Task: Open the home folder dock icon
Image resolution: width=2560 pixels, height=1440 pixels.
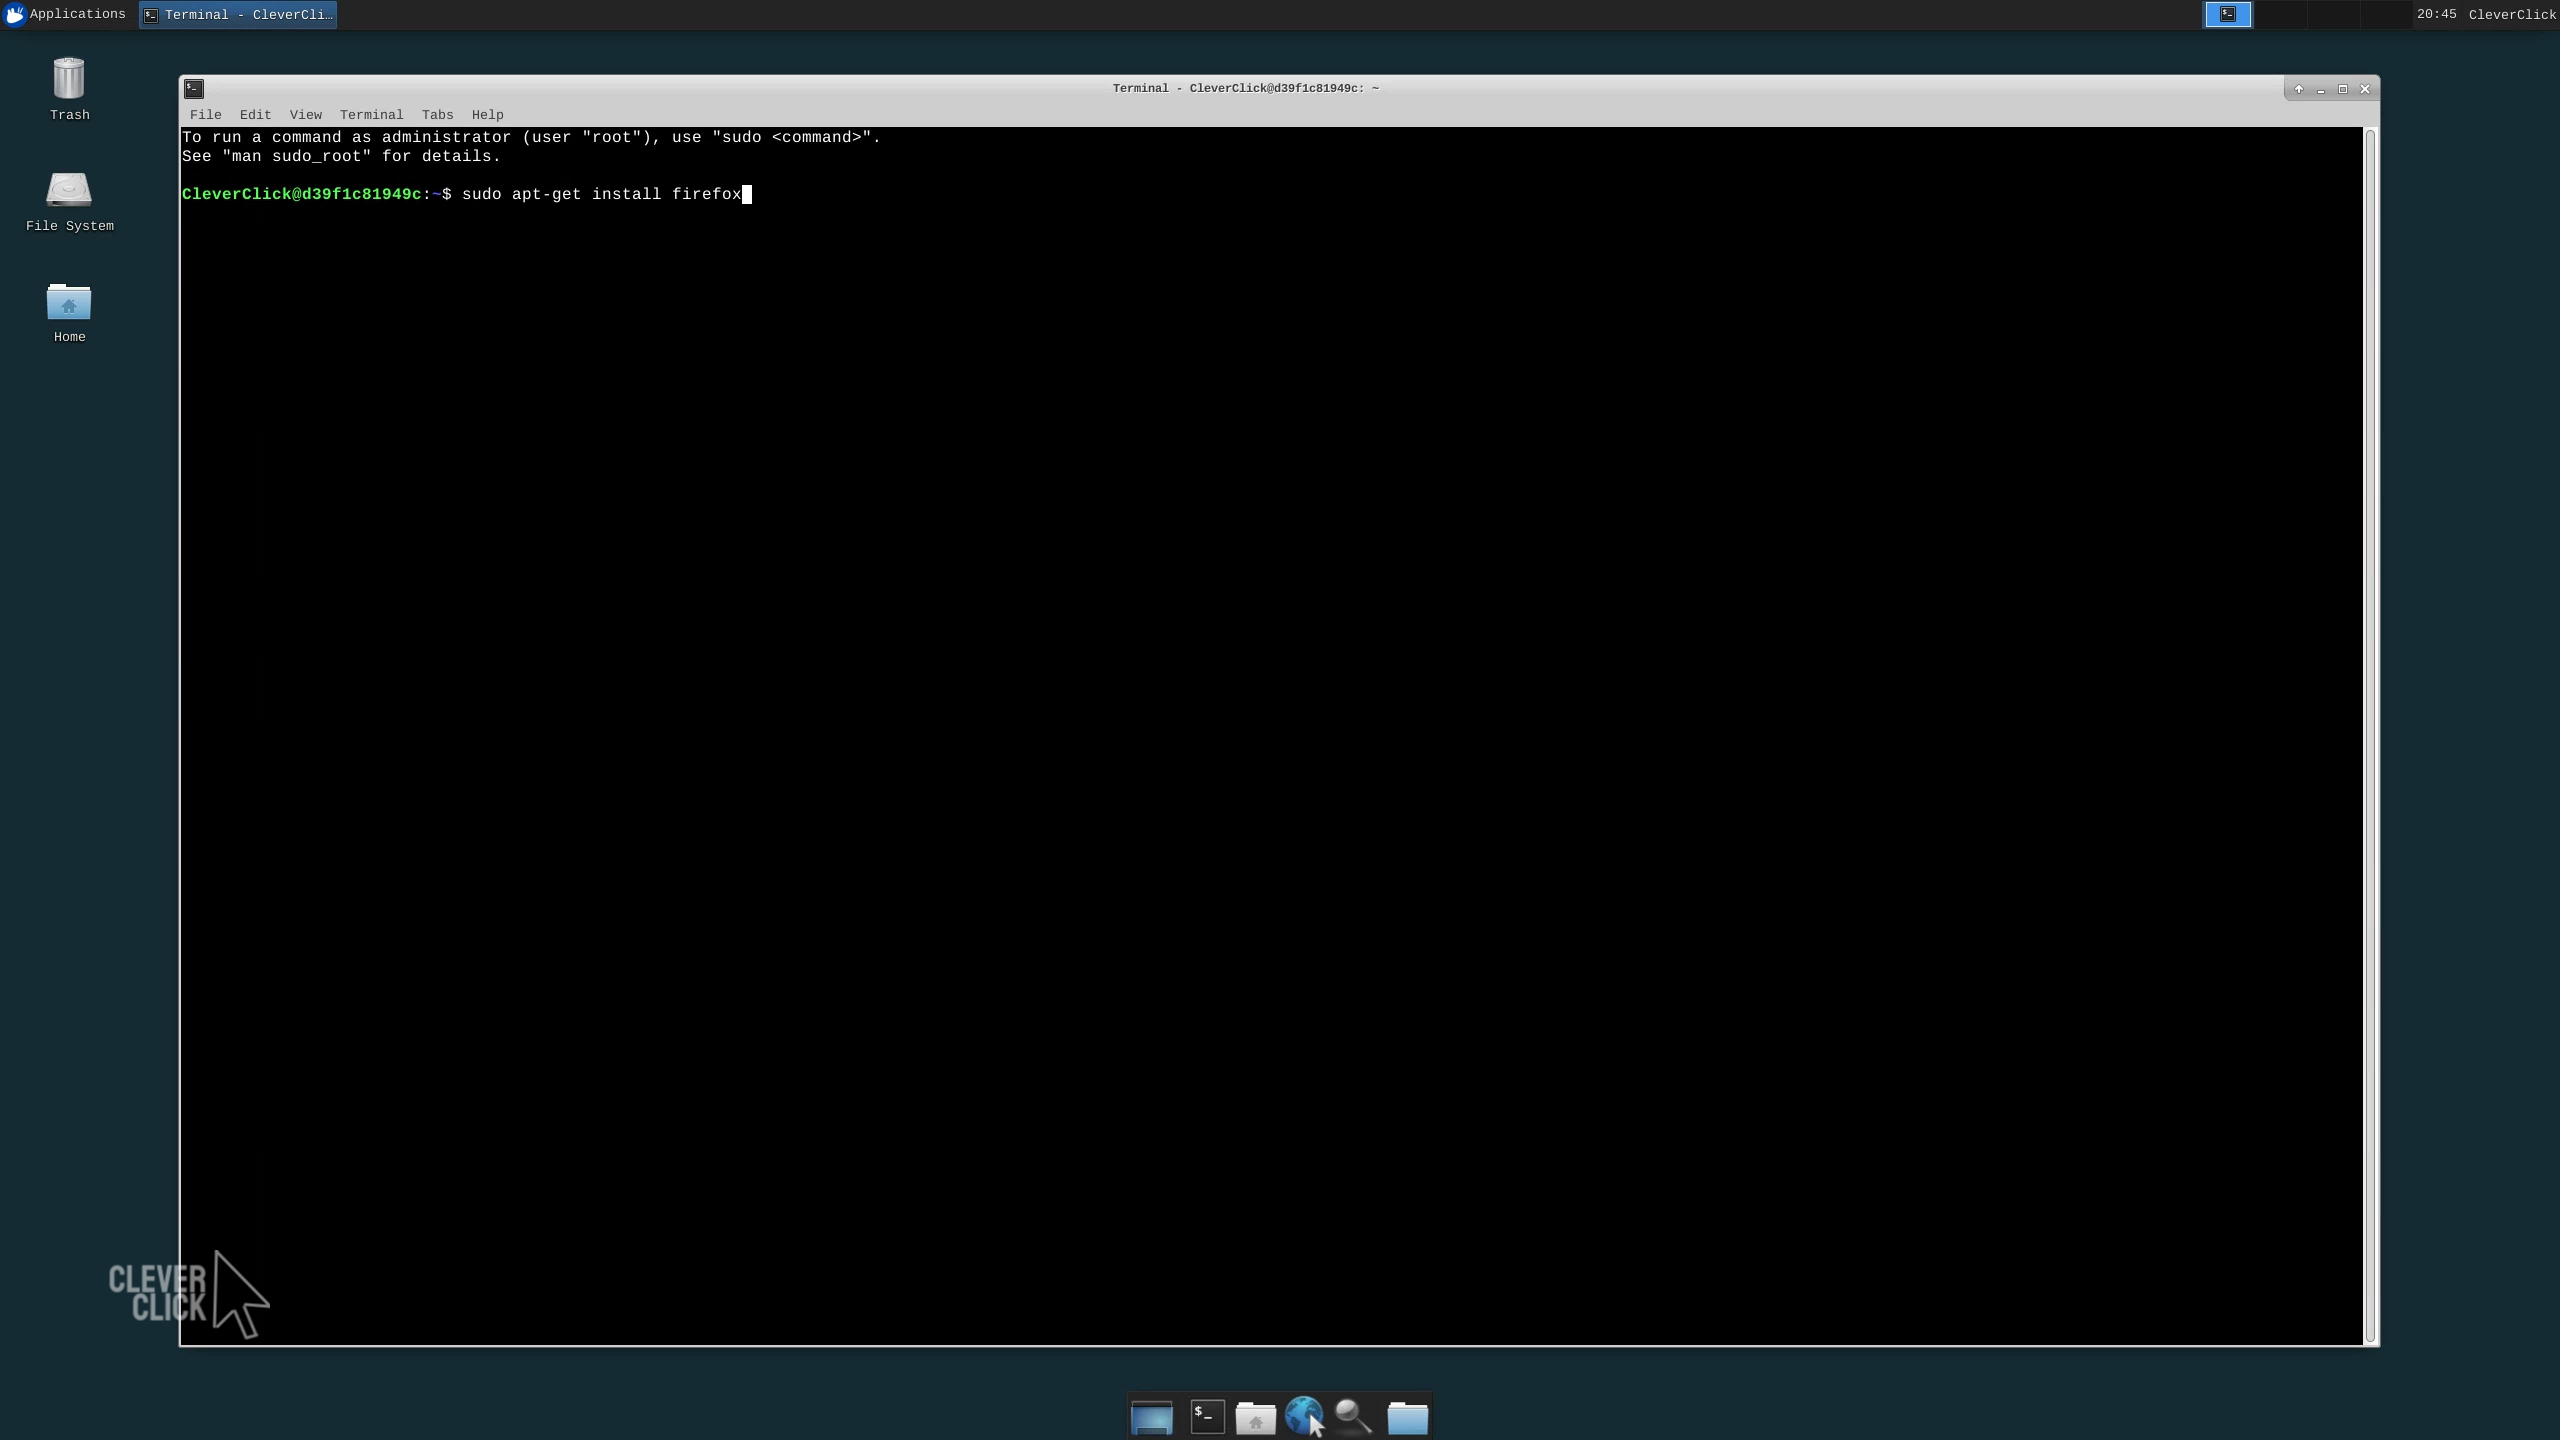Action: 1255,1417
